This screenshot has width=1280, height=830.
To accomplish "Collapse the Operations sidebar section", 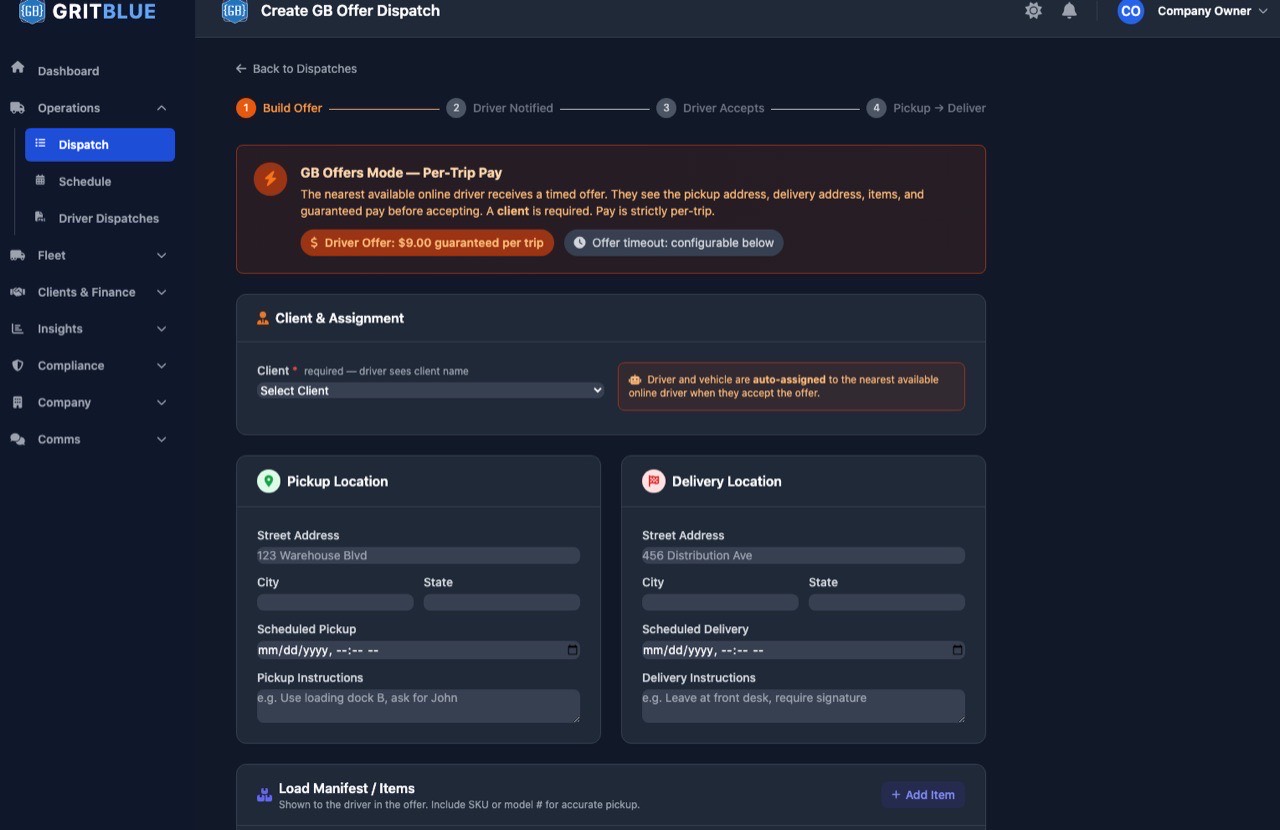I will [x=161, y=108].
